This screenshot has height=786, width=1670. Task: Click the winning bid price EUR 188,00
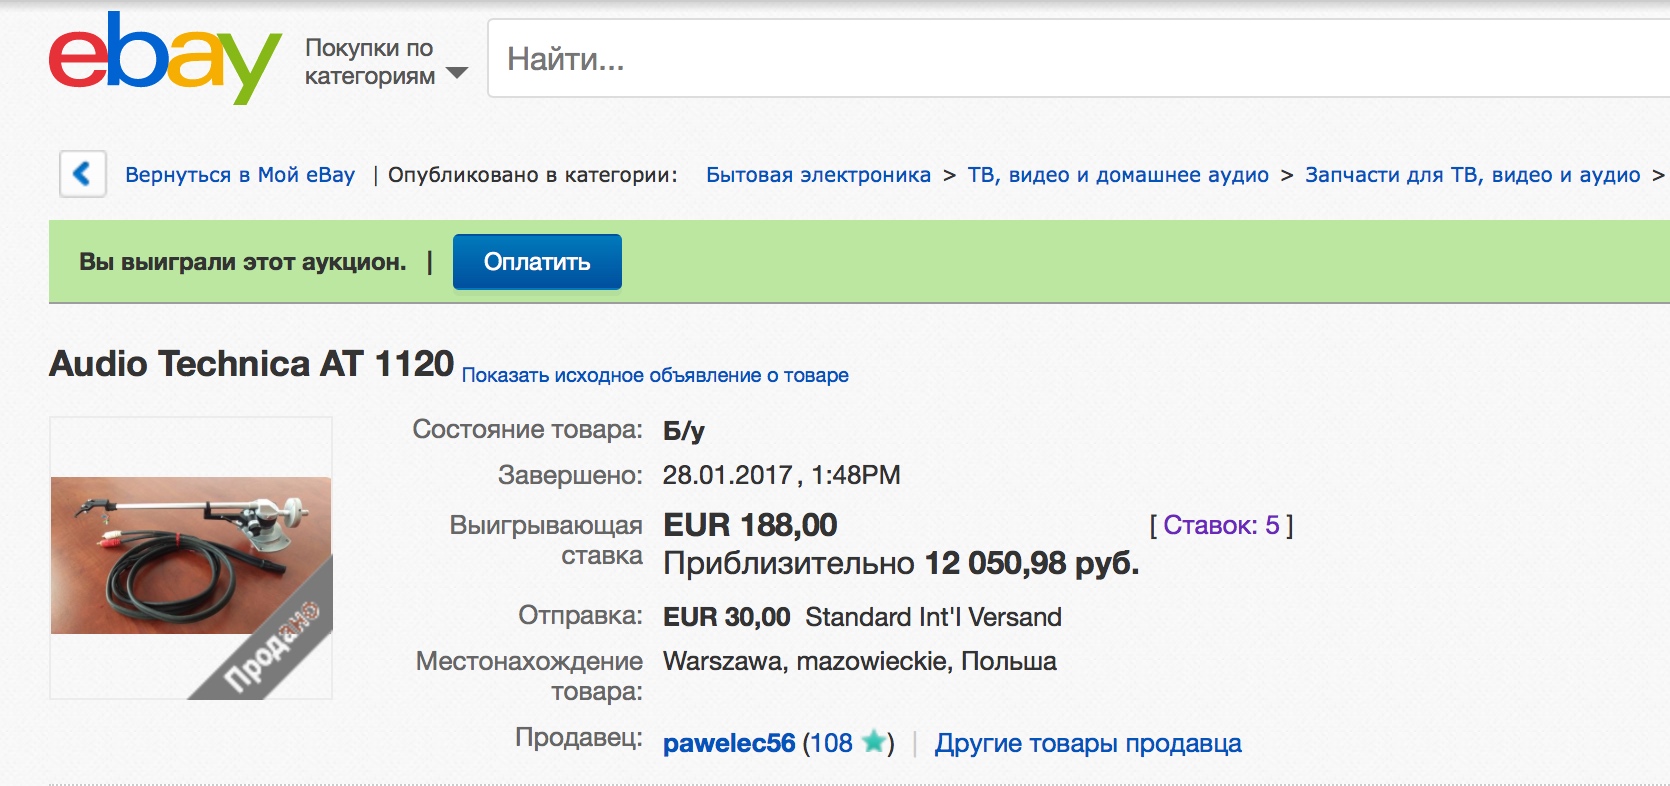point(750,525)
